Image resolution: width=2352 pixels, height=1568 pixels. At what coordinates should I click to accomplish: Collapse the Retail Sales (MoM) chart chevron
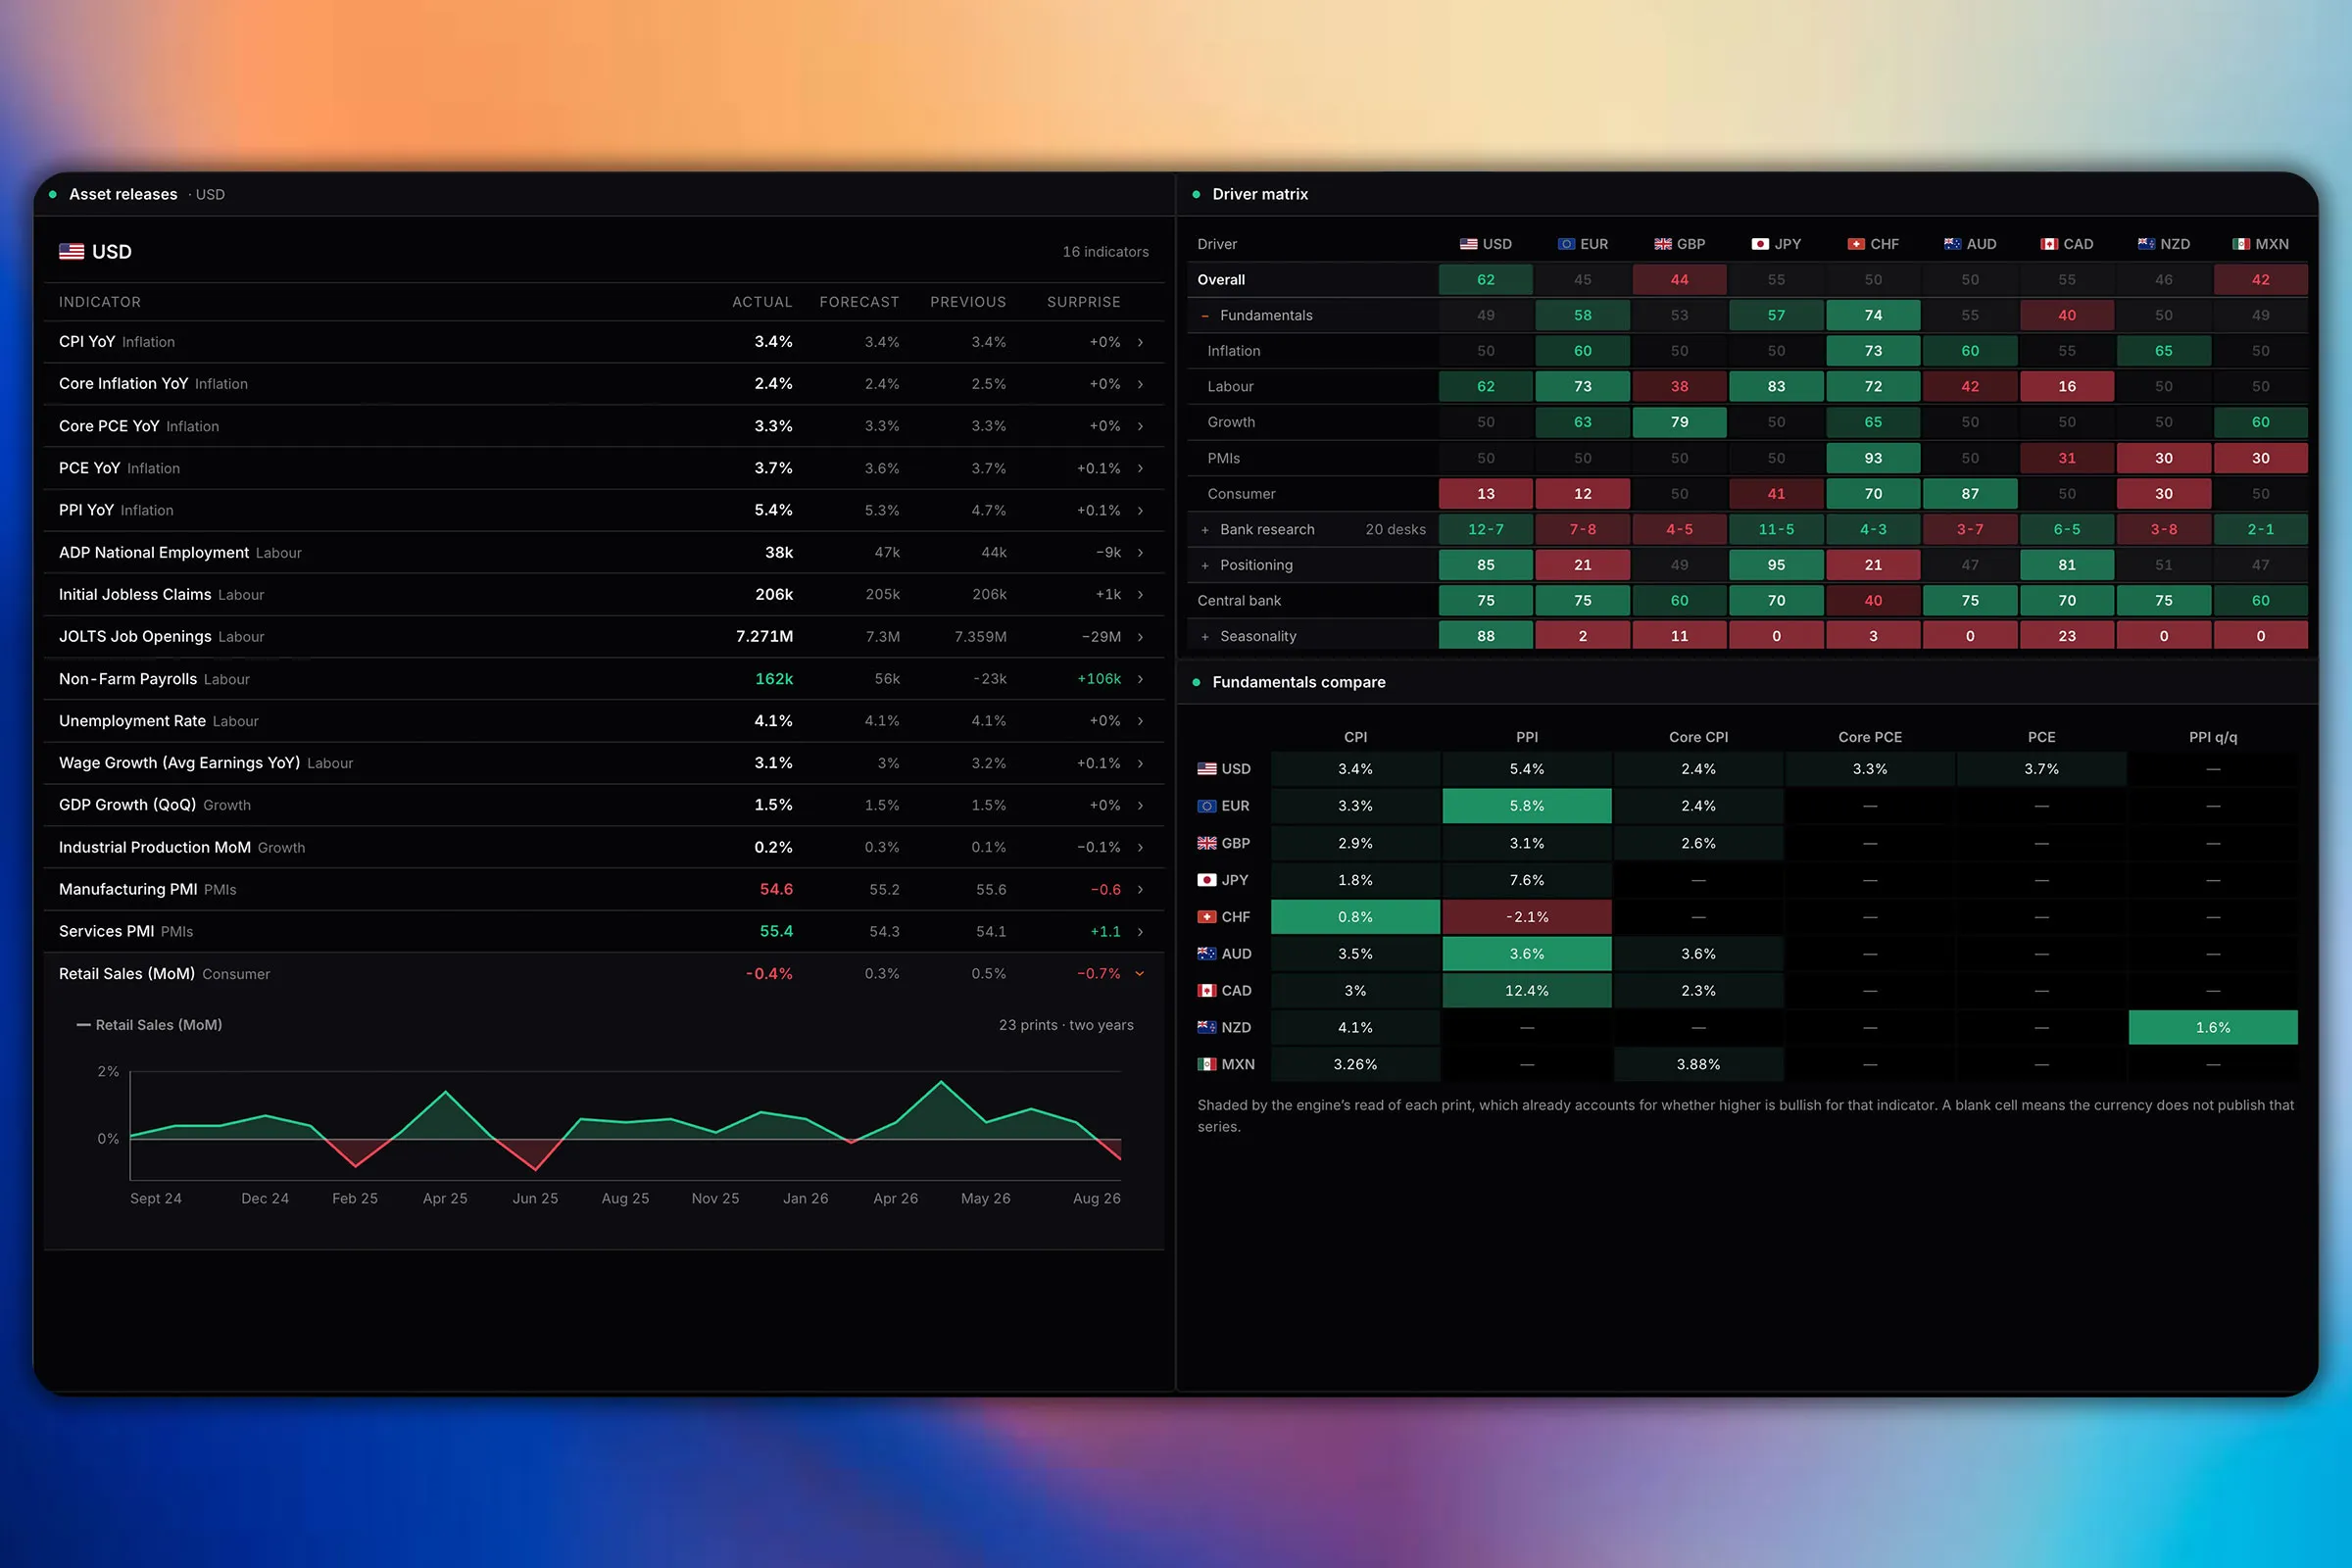pyautogui.click(x=1140, y=974)
